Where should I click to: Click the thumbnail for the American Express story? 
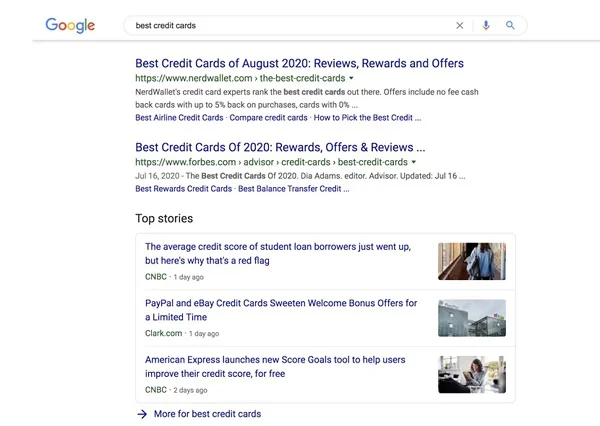coord(471,374)
